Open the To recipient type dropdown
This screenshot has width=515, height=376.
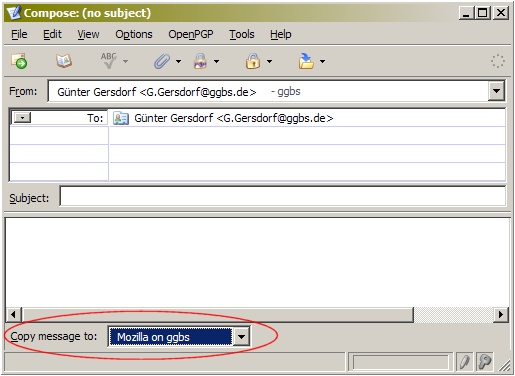22,118
